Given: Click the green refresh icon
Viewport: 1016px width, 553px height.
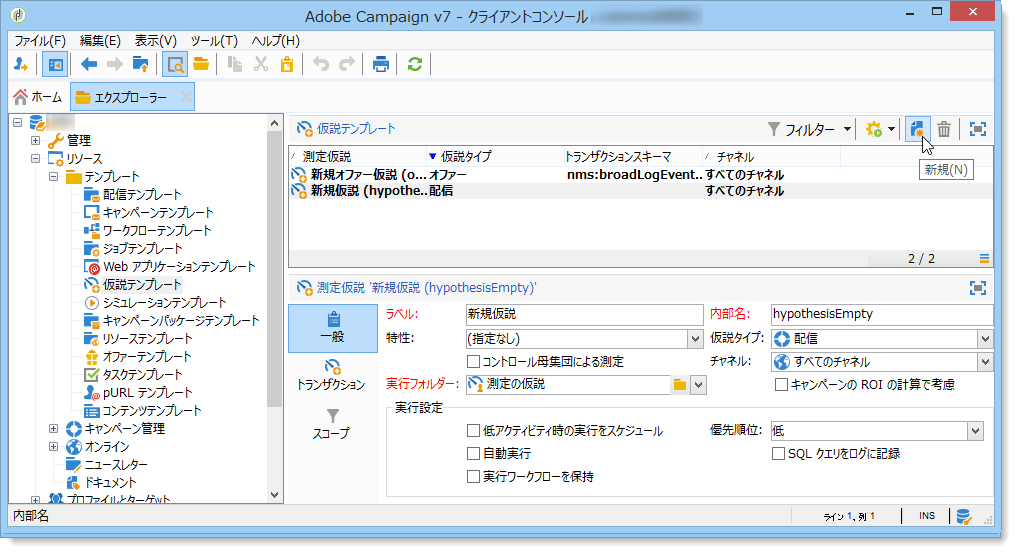Looking at the screenshot, I should pos(415,64).
